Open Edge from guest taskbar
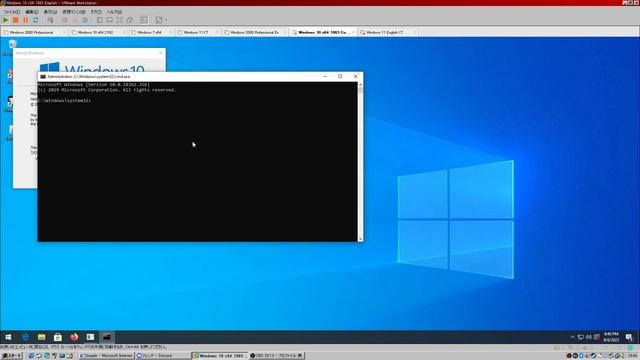This screenshot has height=360, width=640. pos(25,337)
